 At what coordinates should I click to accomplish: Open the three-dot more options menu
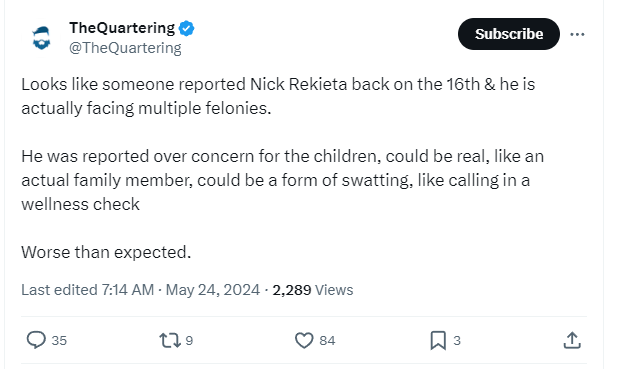pyautogui.click(x=577, y=35)
